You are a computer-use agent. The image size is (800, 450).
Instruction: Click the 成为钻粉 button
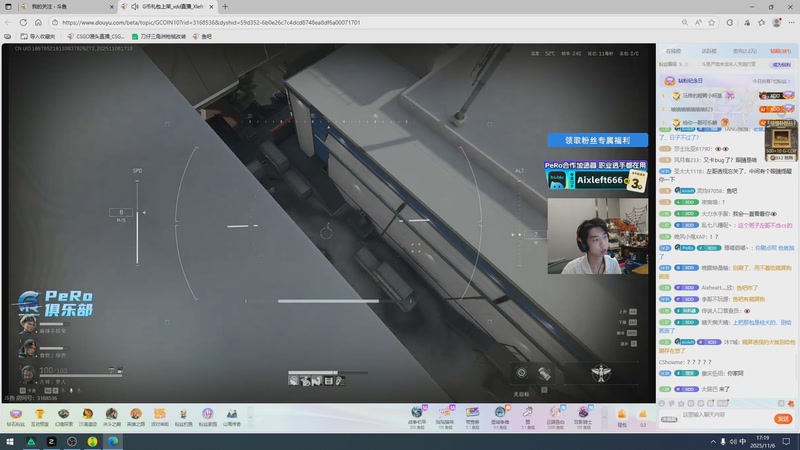[781, 65]
